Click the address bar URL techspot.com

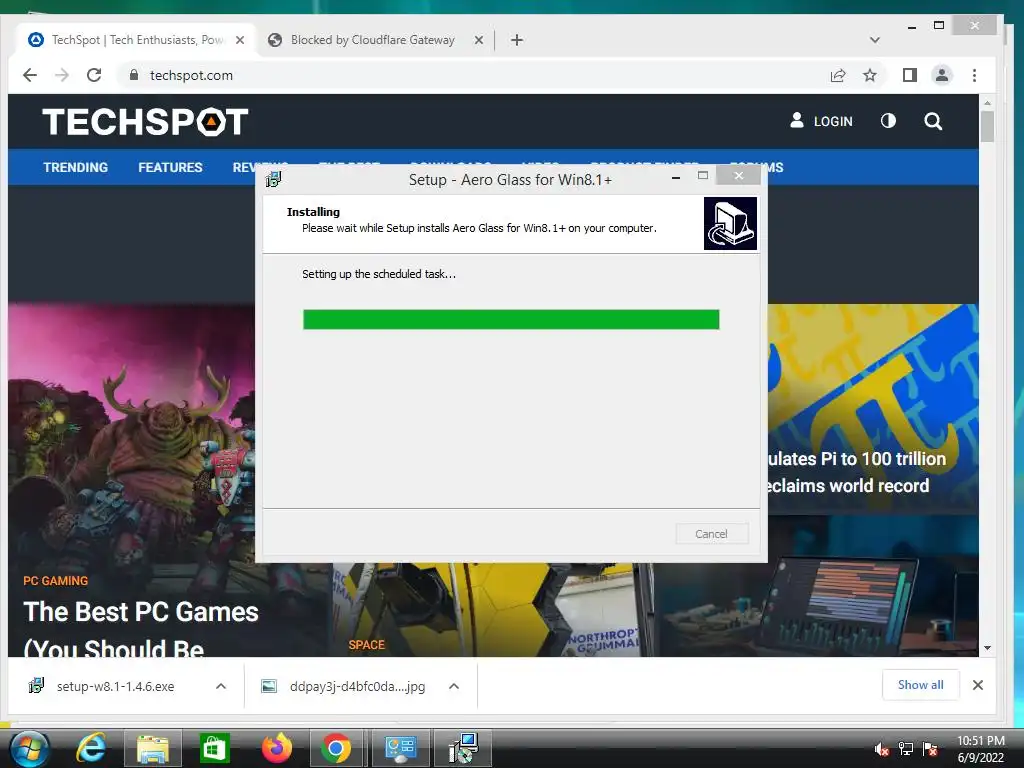[191, 75]
